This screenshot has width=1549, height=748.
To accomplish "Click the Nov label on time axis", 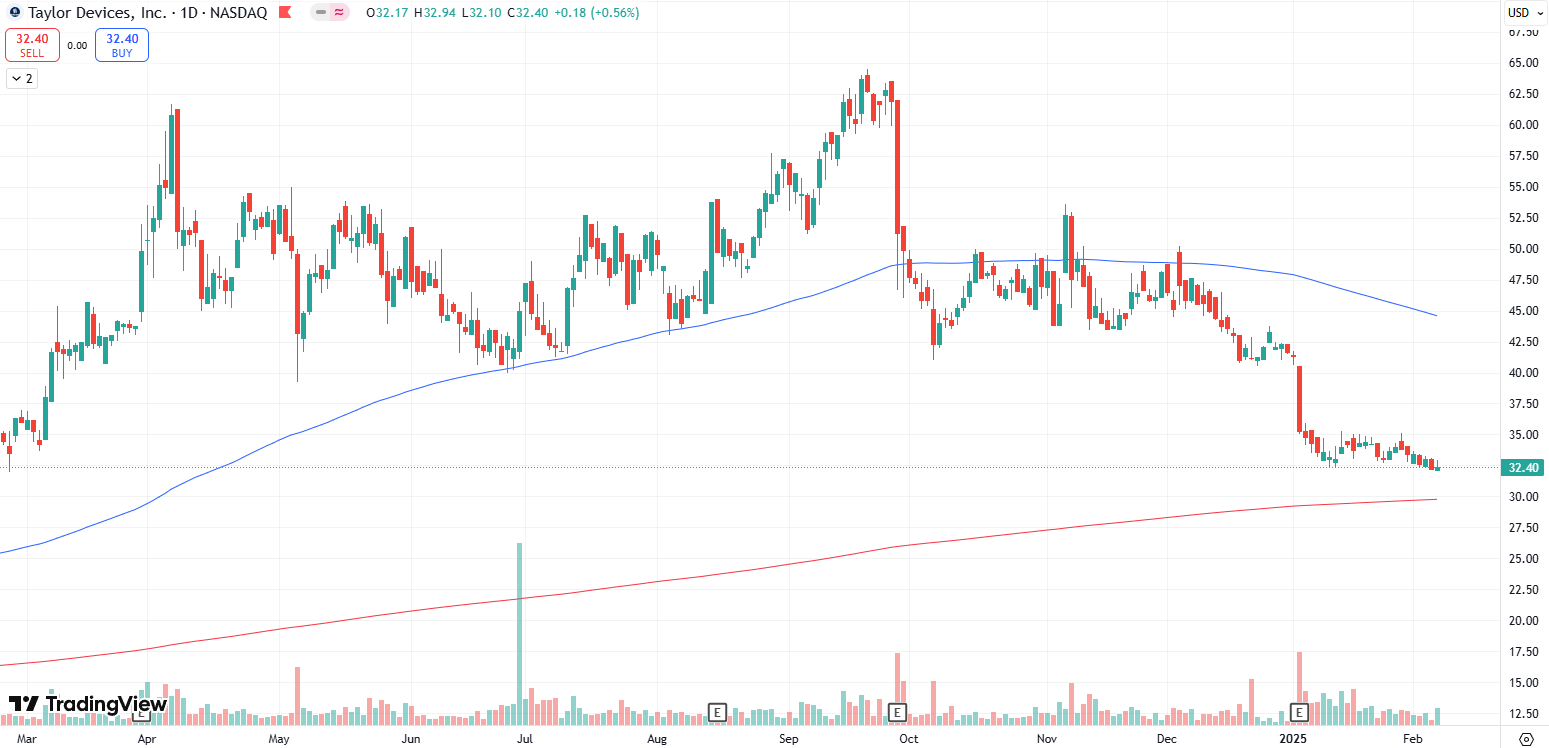I will (1047, 739).
